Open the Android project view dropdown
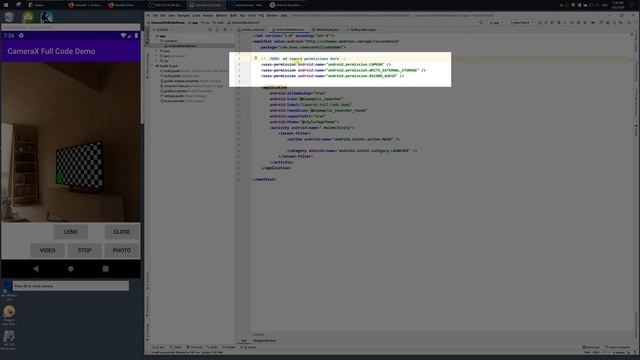640x360 pixels. (161, 29)
